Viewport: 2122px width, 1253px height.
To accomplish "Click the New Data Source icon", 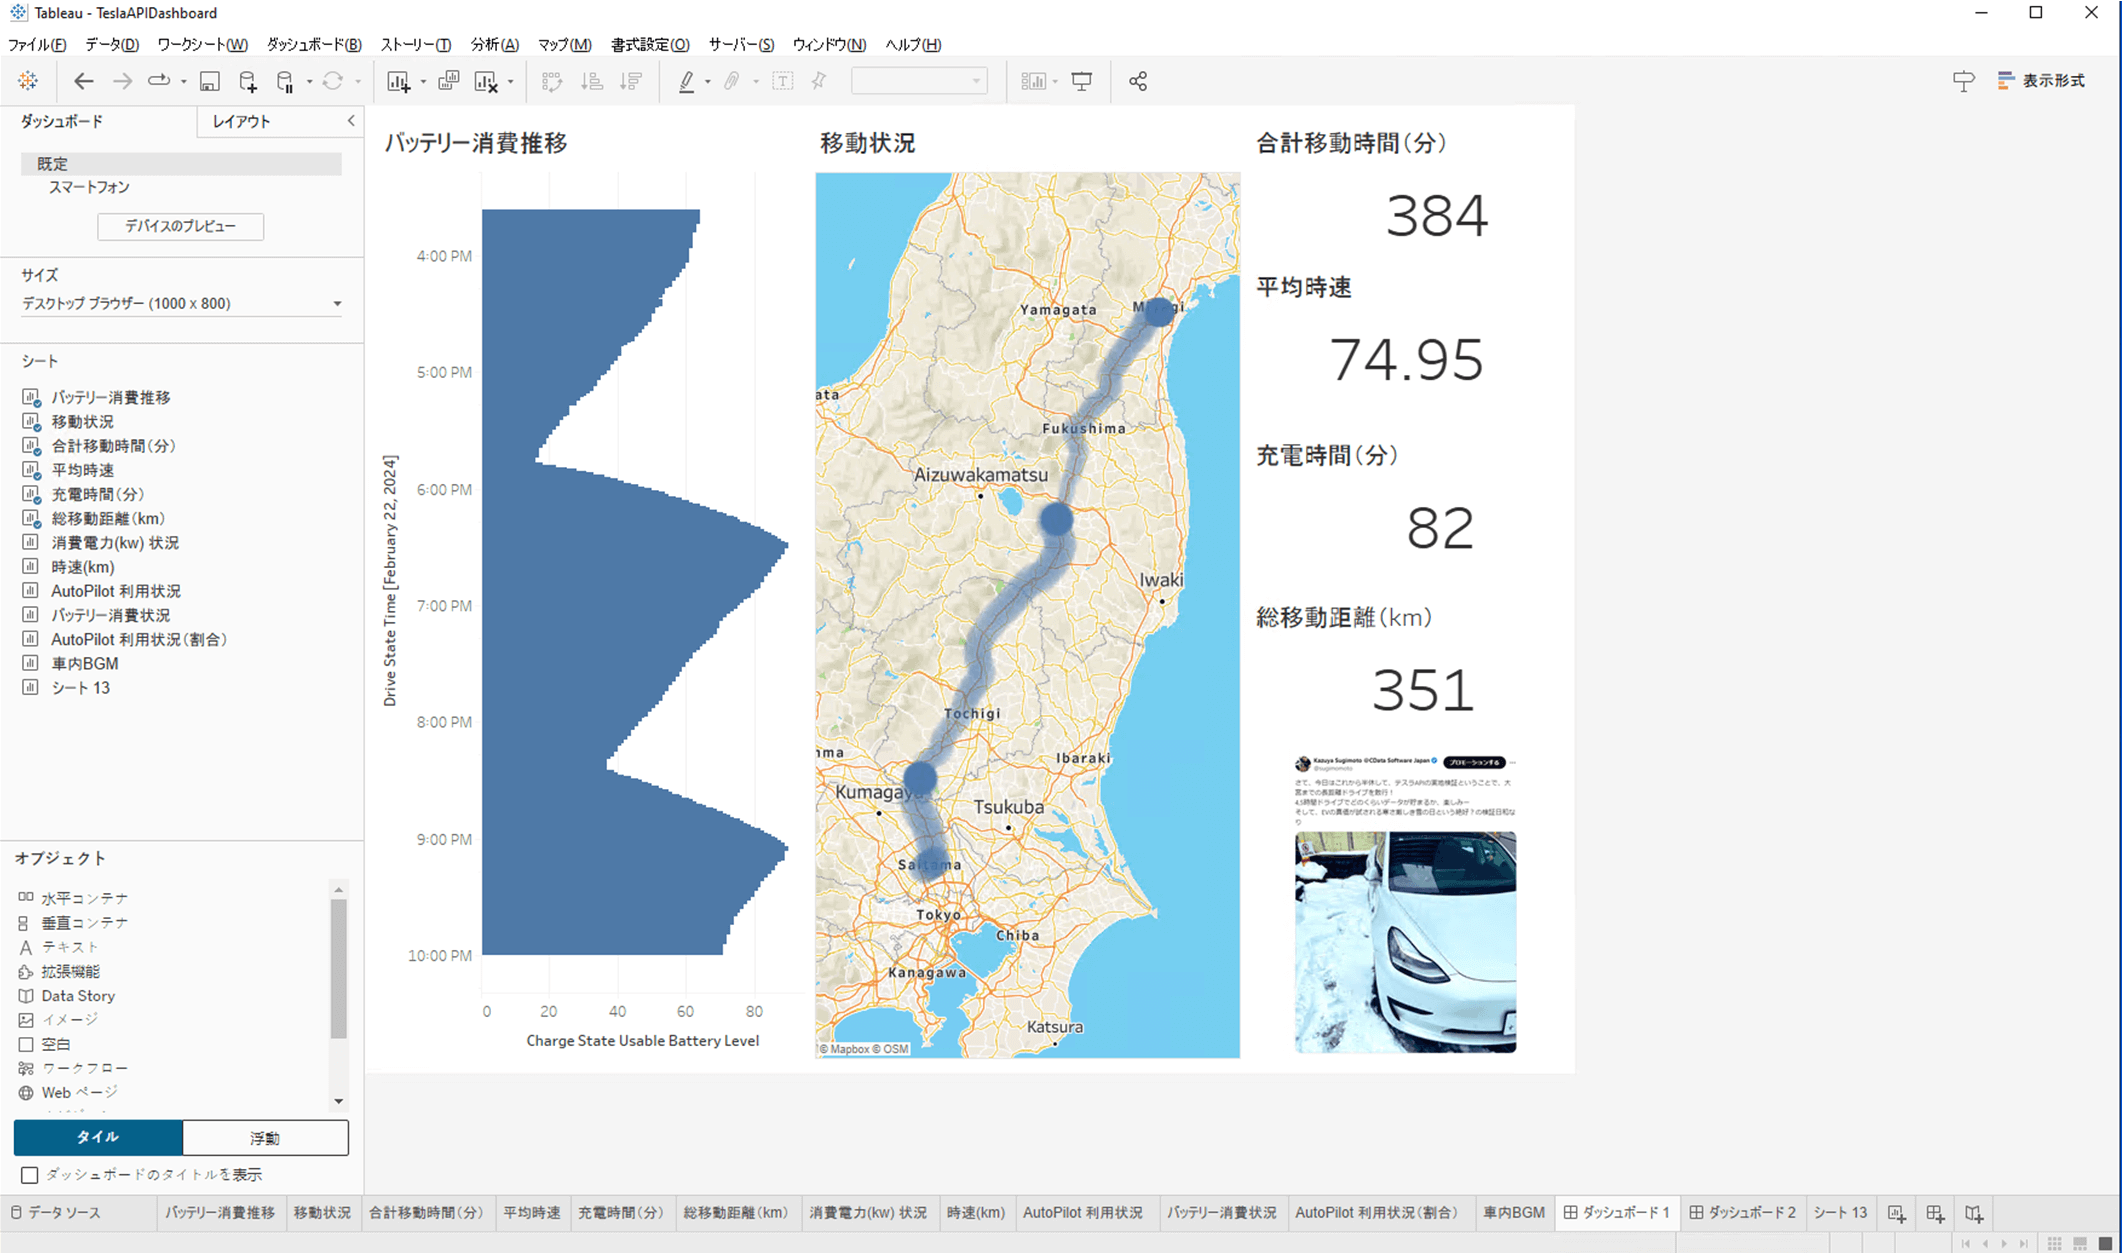I will 247,82.
